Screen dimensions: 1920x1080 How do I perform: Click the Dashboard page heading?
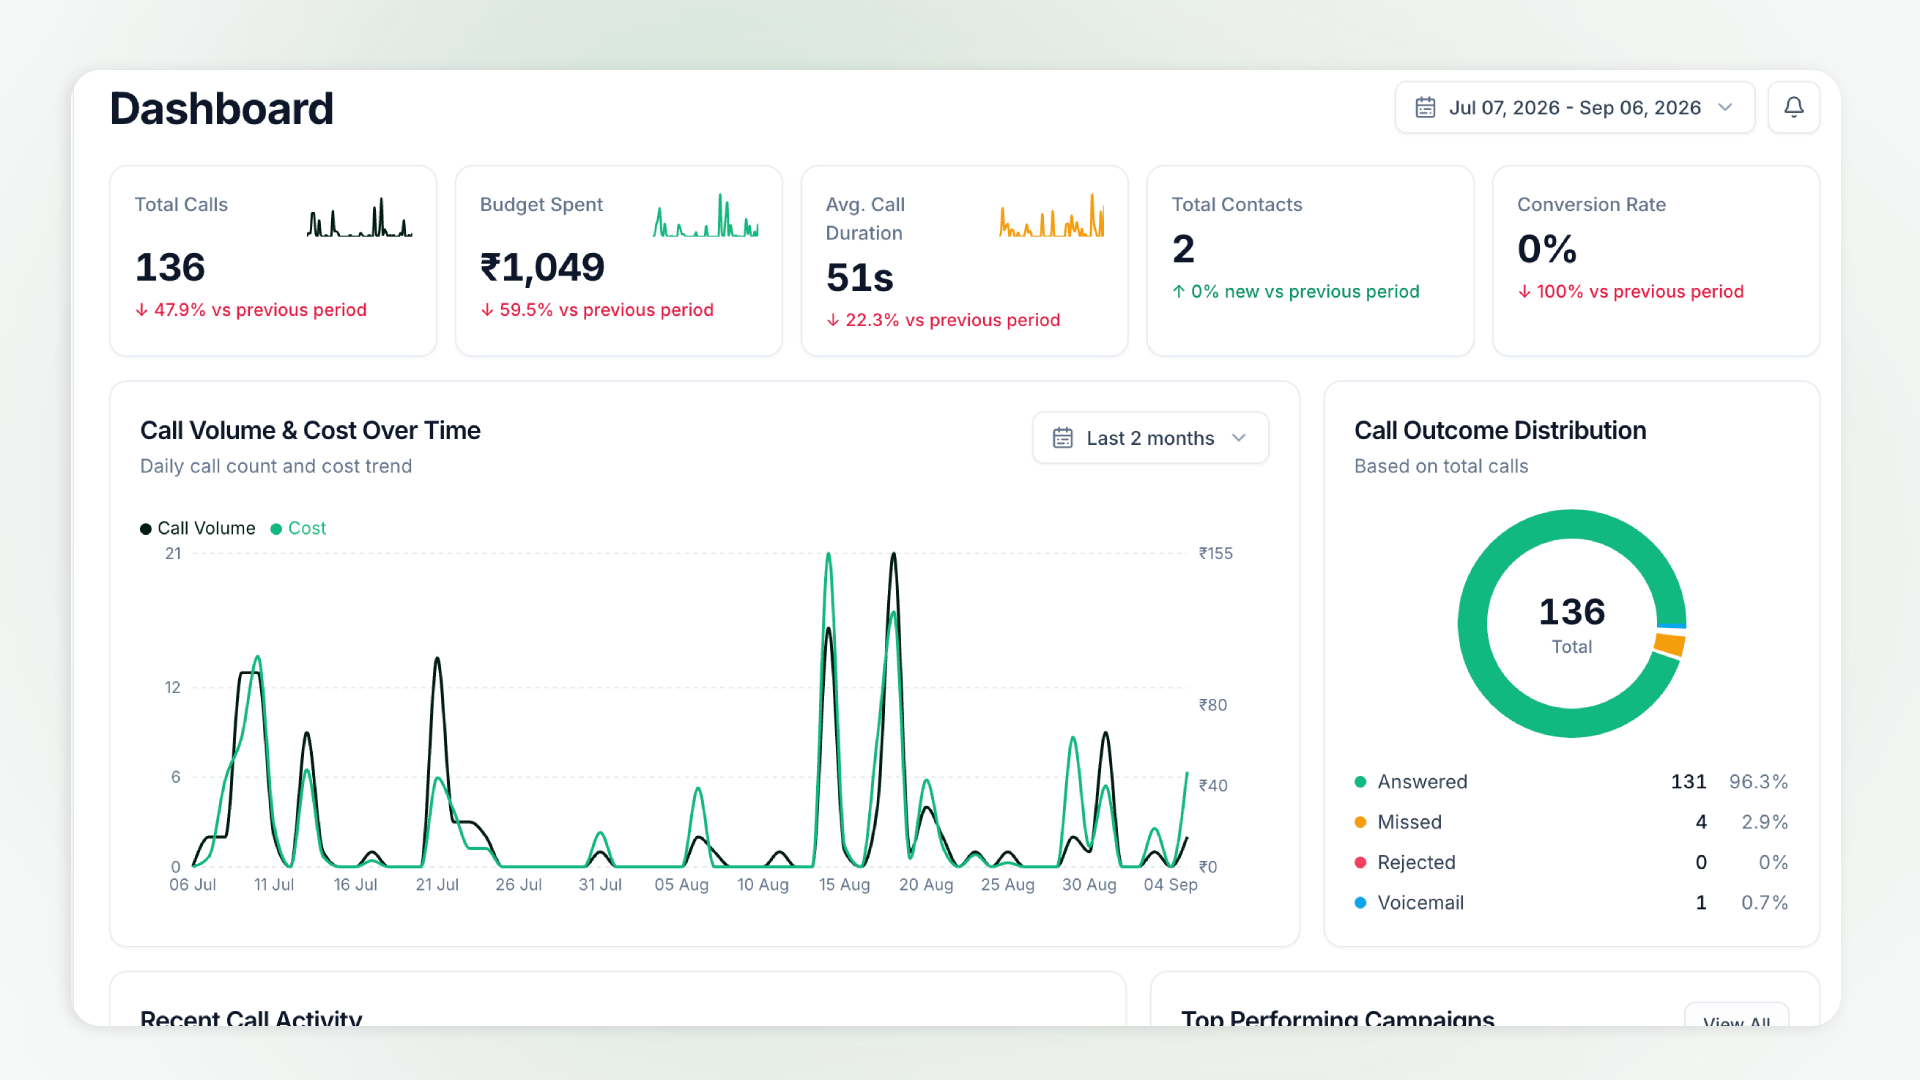(221, 108)
